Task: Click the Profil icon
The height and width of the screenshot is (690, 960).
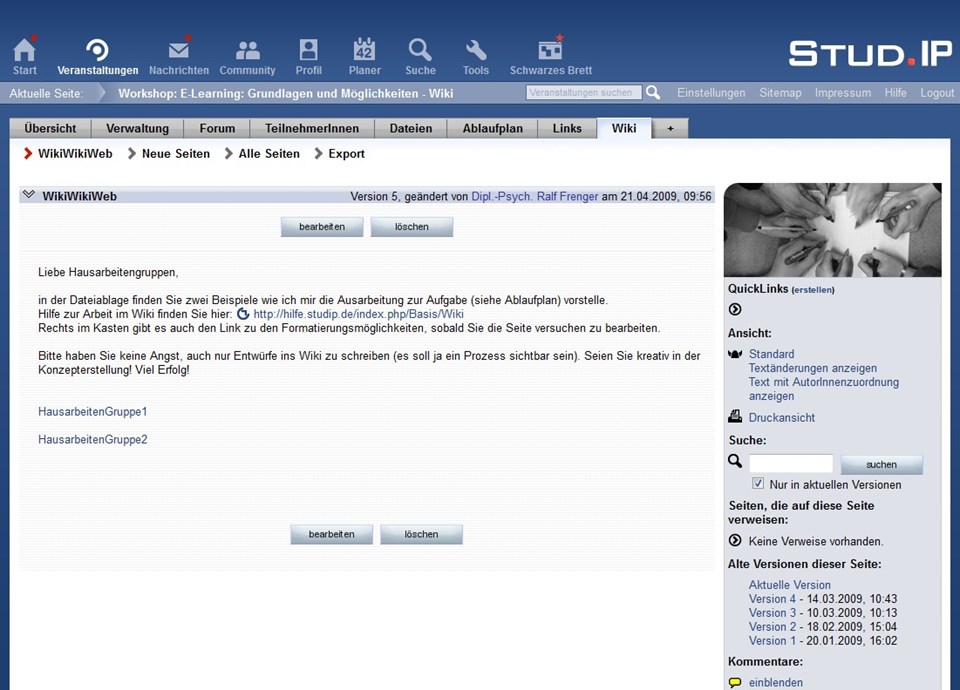Action: pyautogui.click(x=309, y=50)
